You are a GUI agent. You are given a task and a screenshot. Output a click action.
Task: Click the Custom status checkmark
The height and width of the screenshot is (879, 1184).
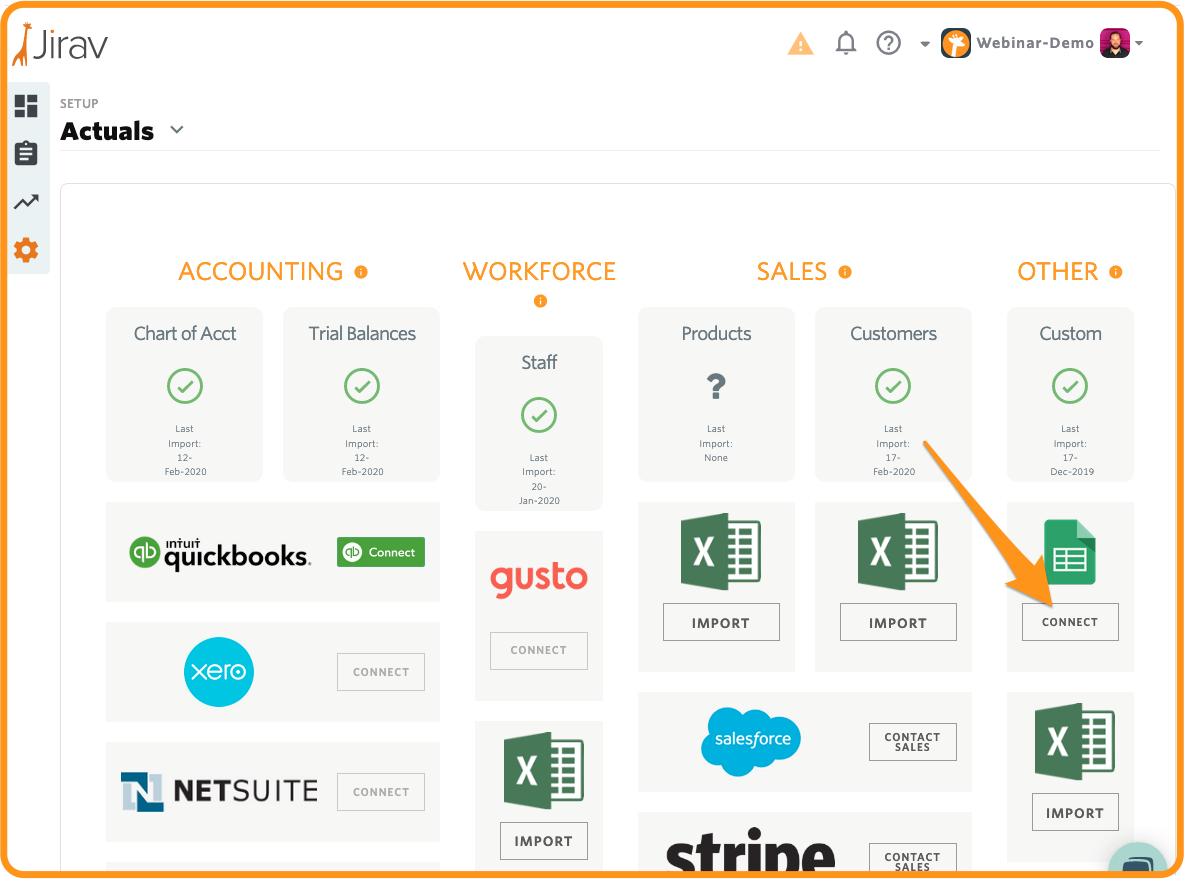click(1070, 387)
